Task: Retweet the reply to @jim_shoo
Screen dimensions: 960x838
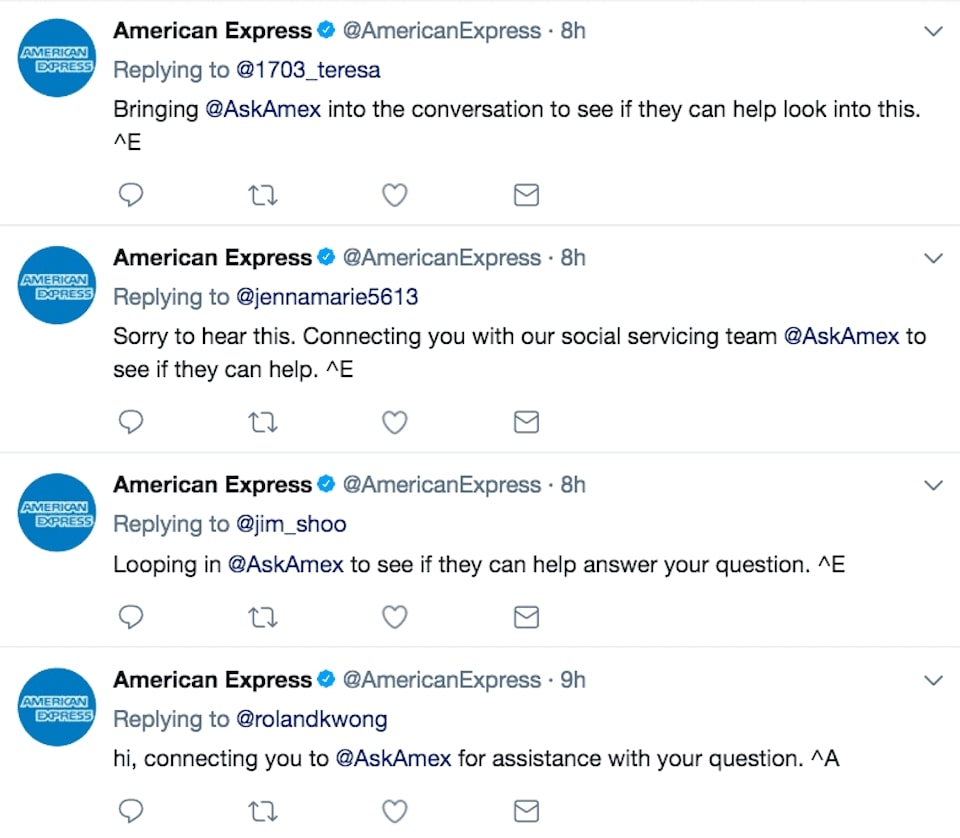Action: (263, 617)
